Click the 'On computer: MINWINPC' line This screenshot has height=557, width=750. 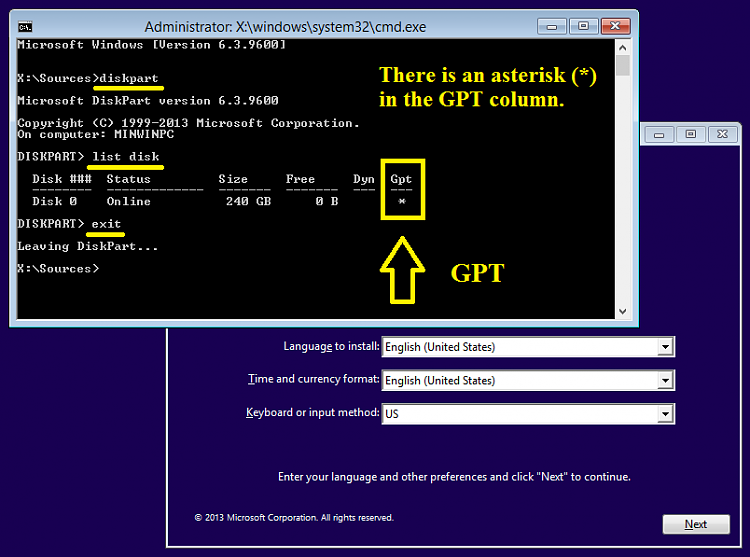tap(96, 134)
